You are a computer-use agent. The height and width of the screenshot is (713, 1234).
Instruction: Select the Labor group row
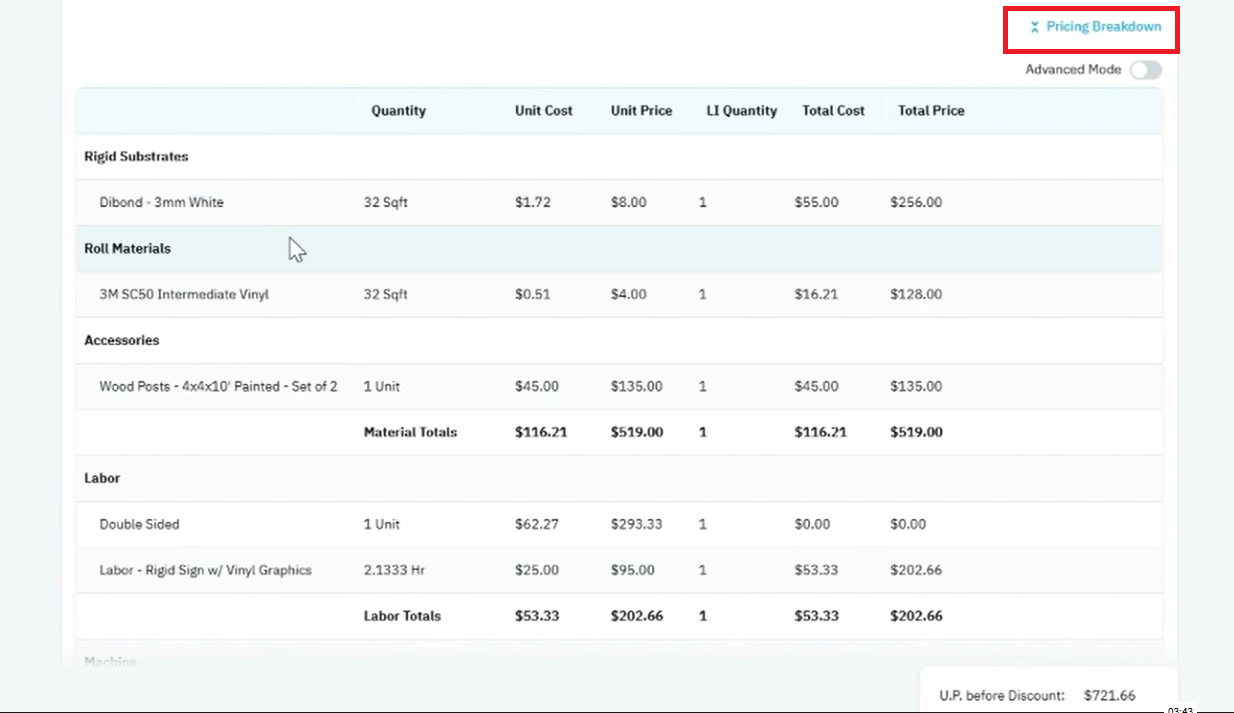(x=619, y=479)
